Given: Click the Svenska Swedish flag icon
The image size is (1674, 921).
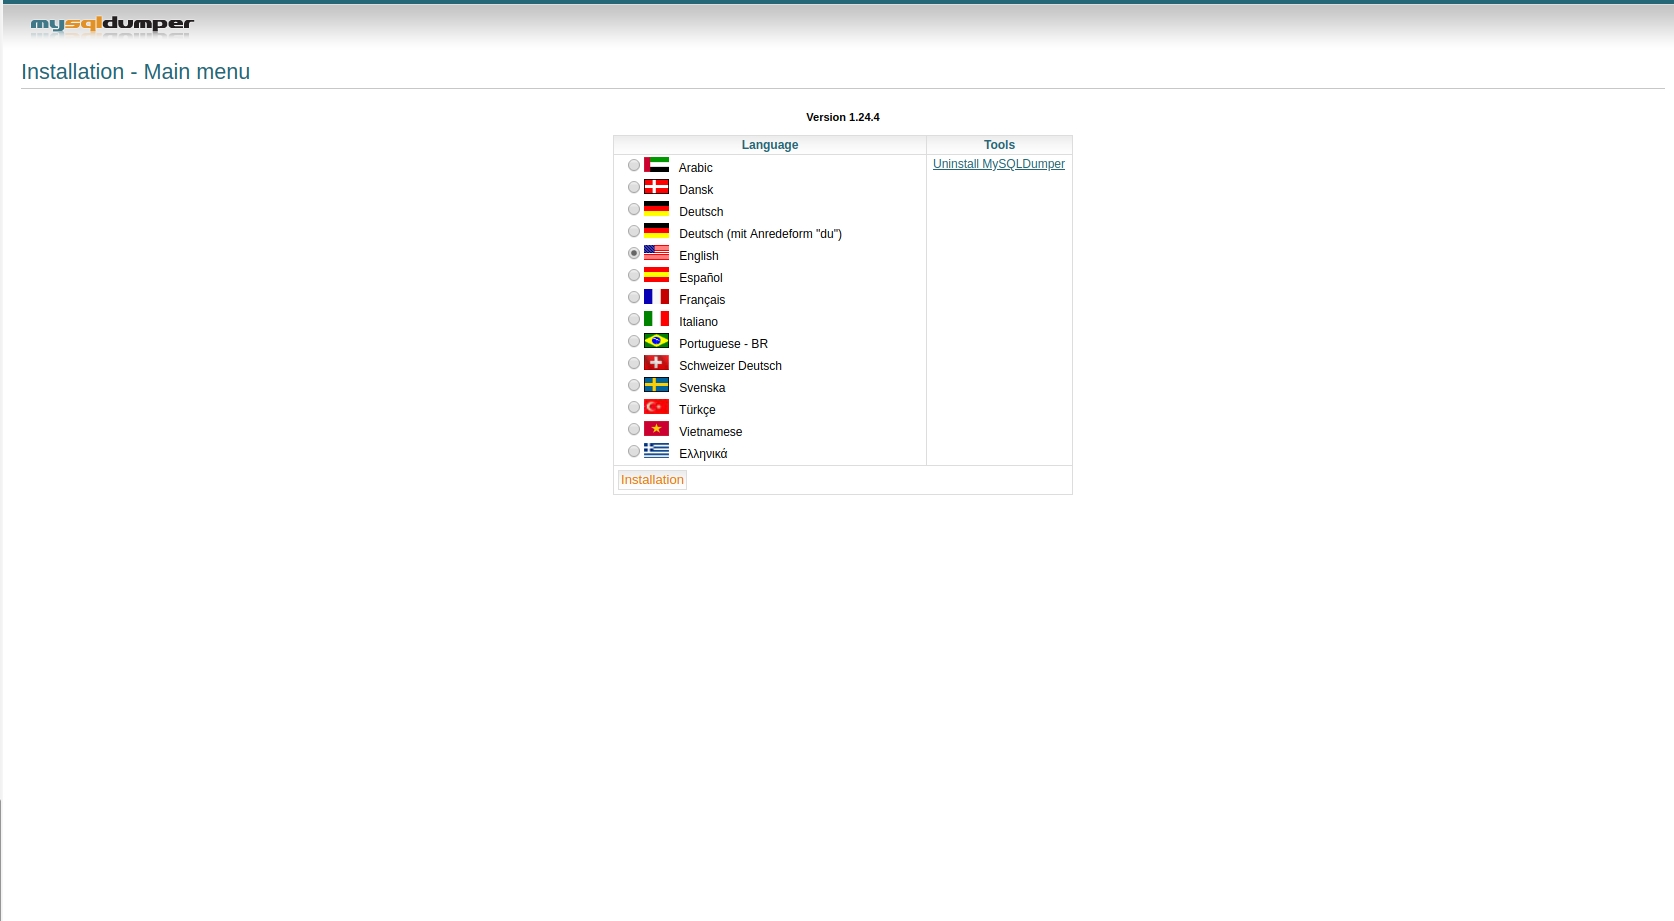Looking at the screenshot, I should click(656, 385).
